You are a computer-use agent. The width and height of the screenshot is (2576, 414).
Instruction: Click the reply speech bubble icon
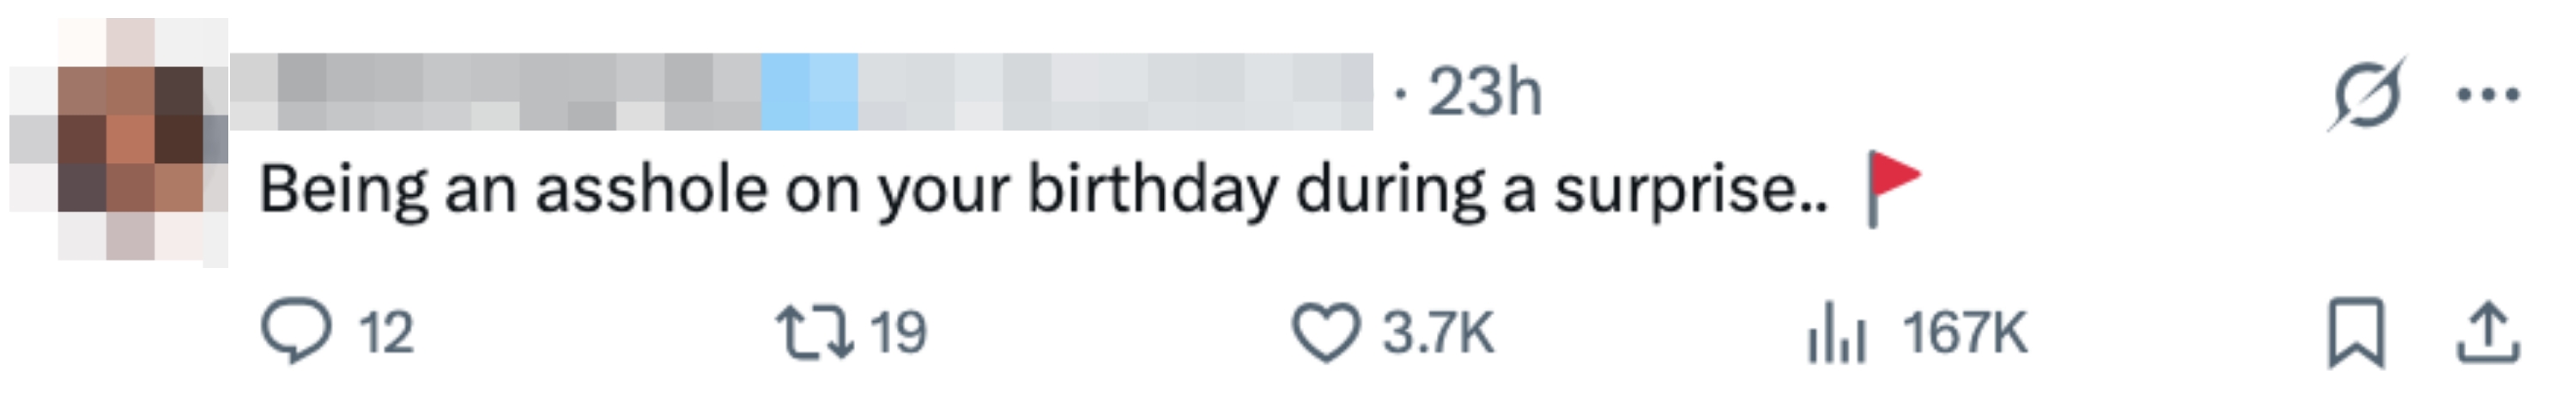[x=296, y=331]
